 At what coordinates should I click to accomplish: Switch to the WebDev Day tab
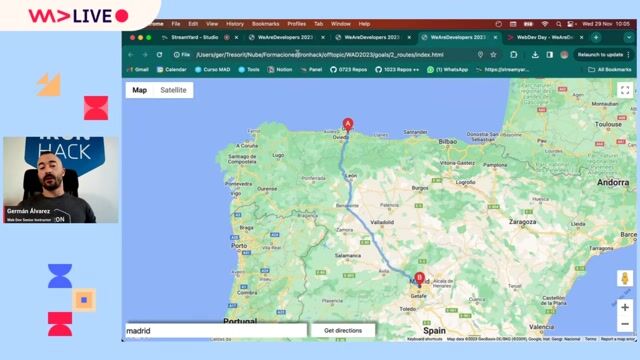point(544,37)
